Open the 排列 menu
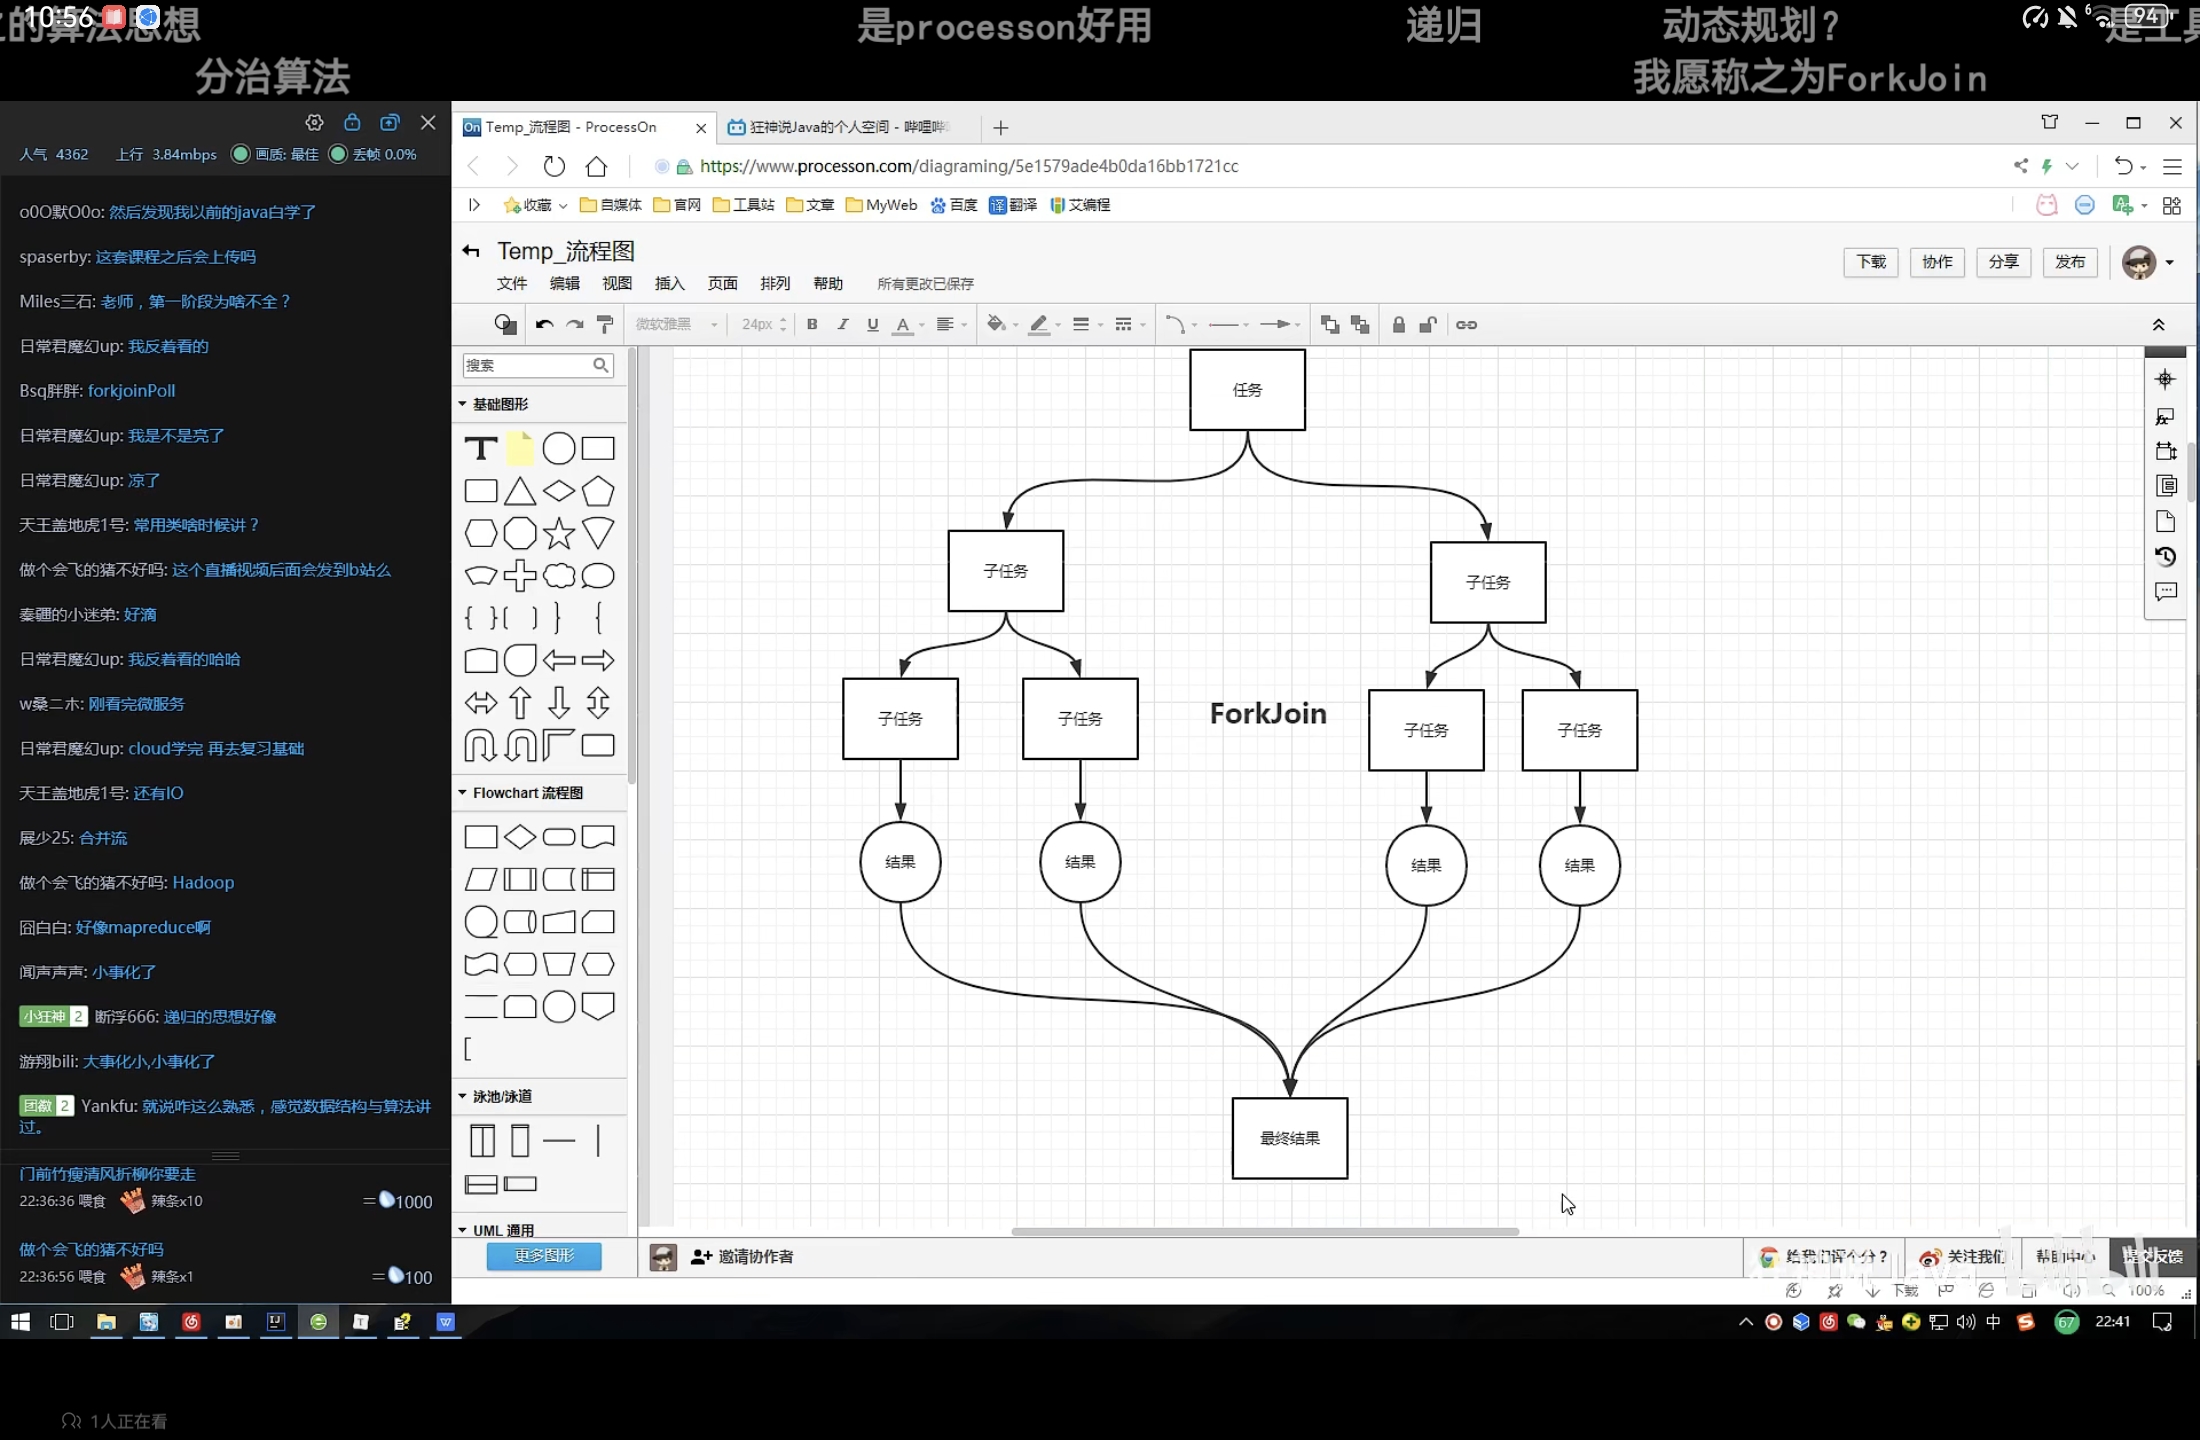Viewport: 2200px width, 1440px height. (x=775, y=284)
